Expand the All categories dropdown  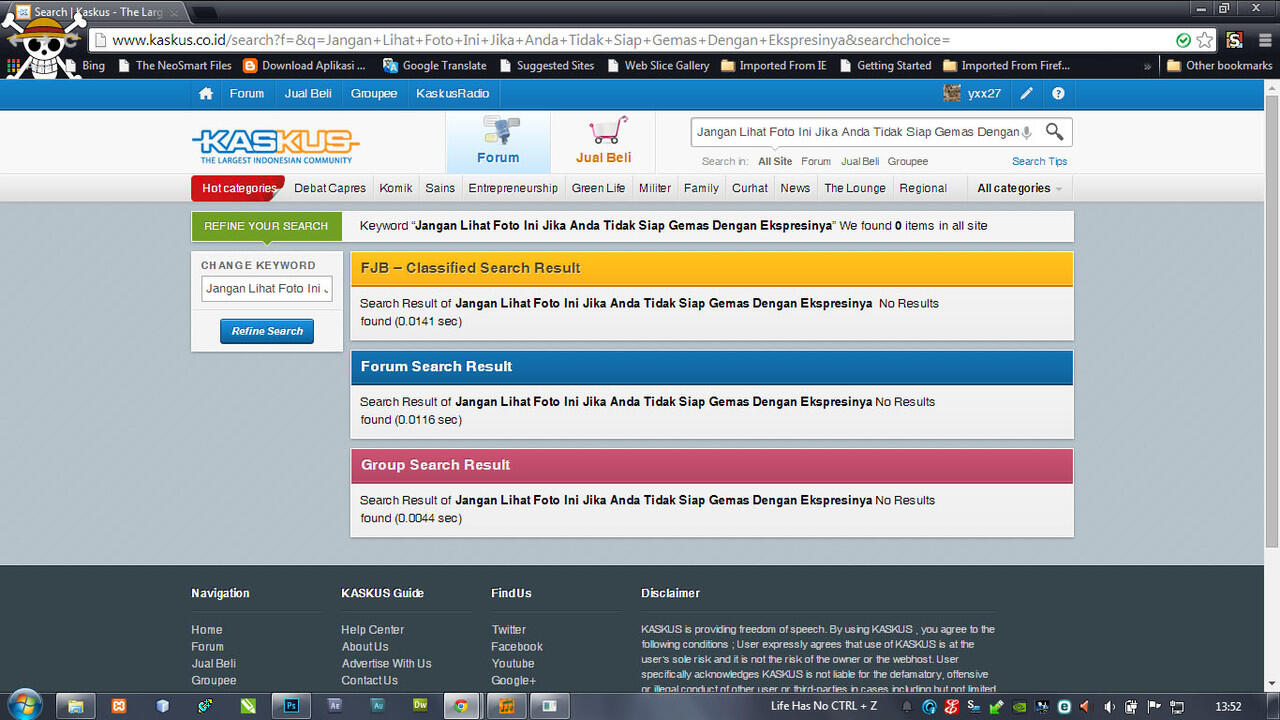(x=1019, y=188)
